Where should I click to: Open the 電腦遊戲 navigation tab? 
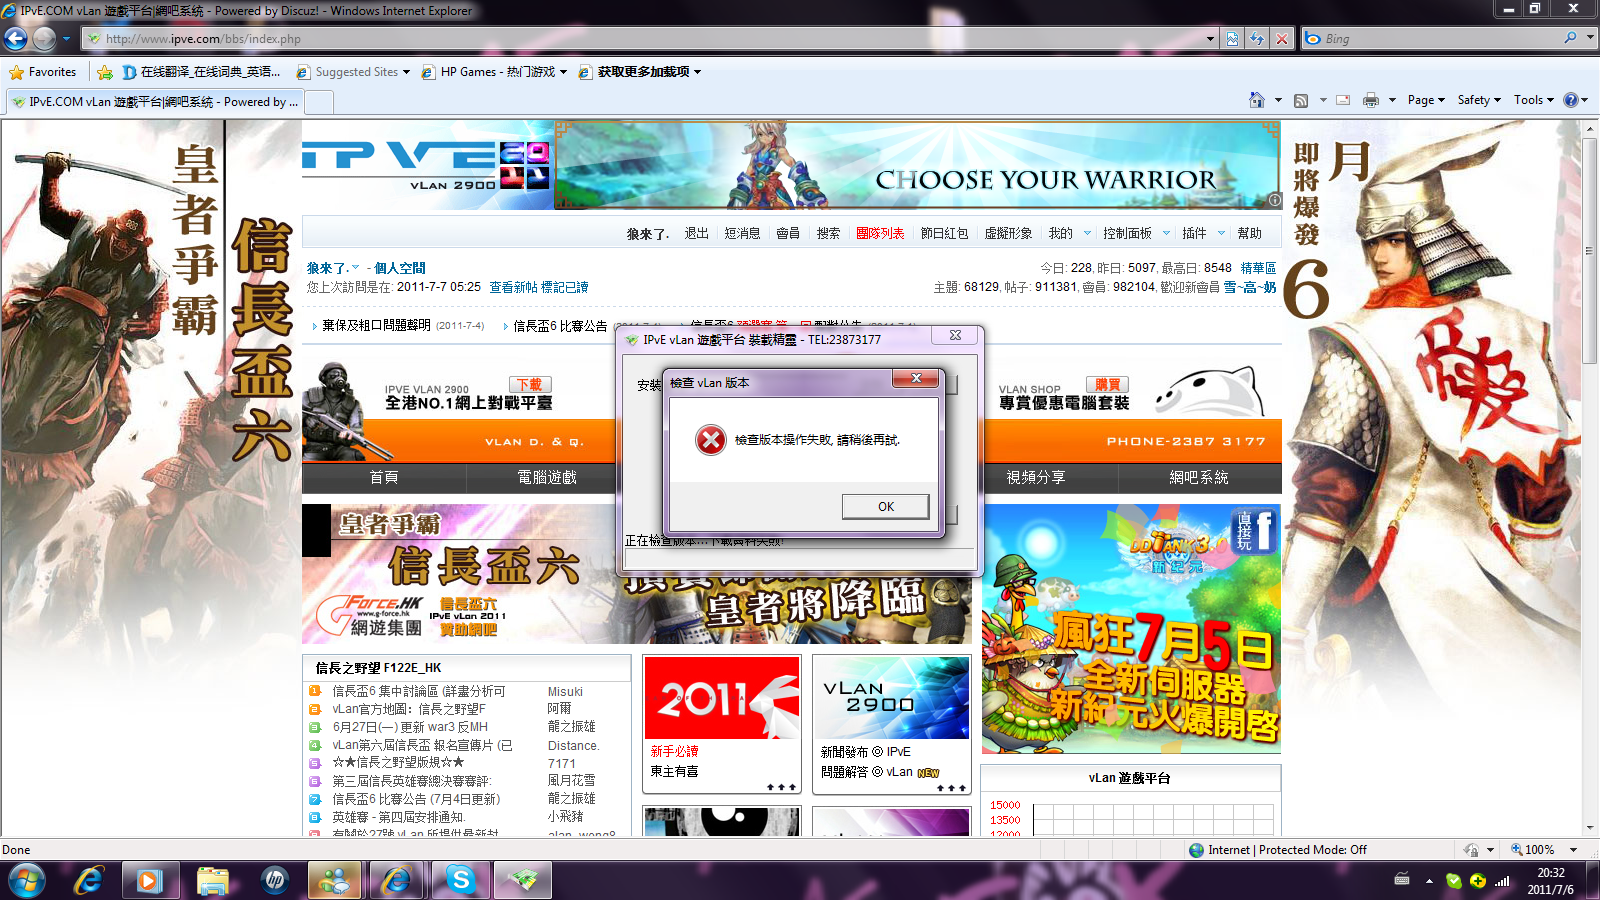(x=547, y=478)
